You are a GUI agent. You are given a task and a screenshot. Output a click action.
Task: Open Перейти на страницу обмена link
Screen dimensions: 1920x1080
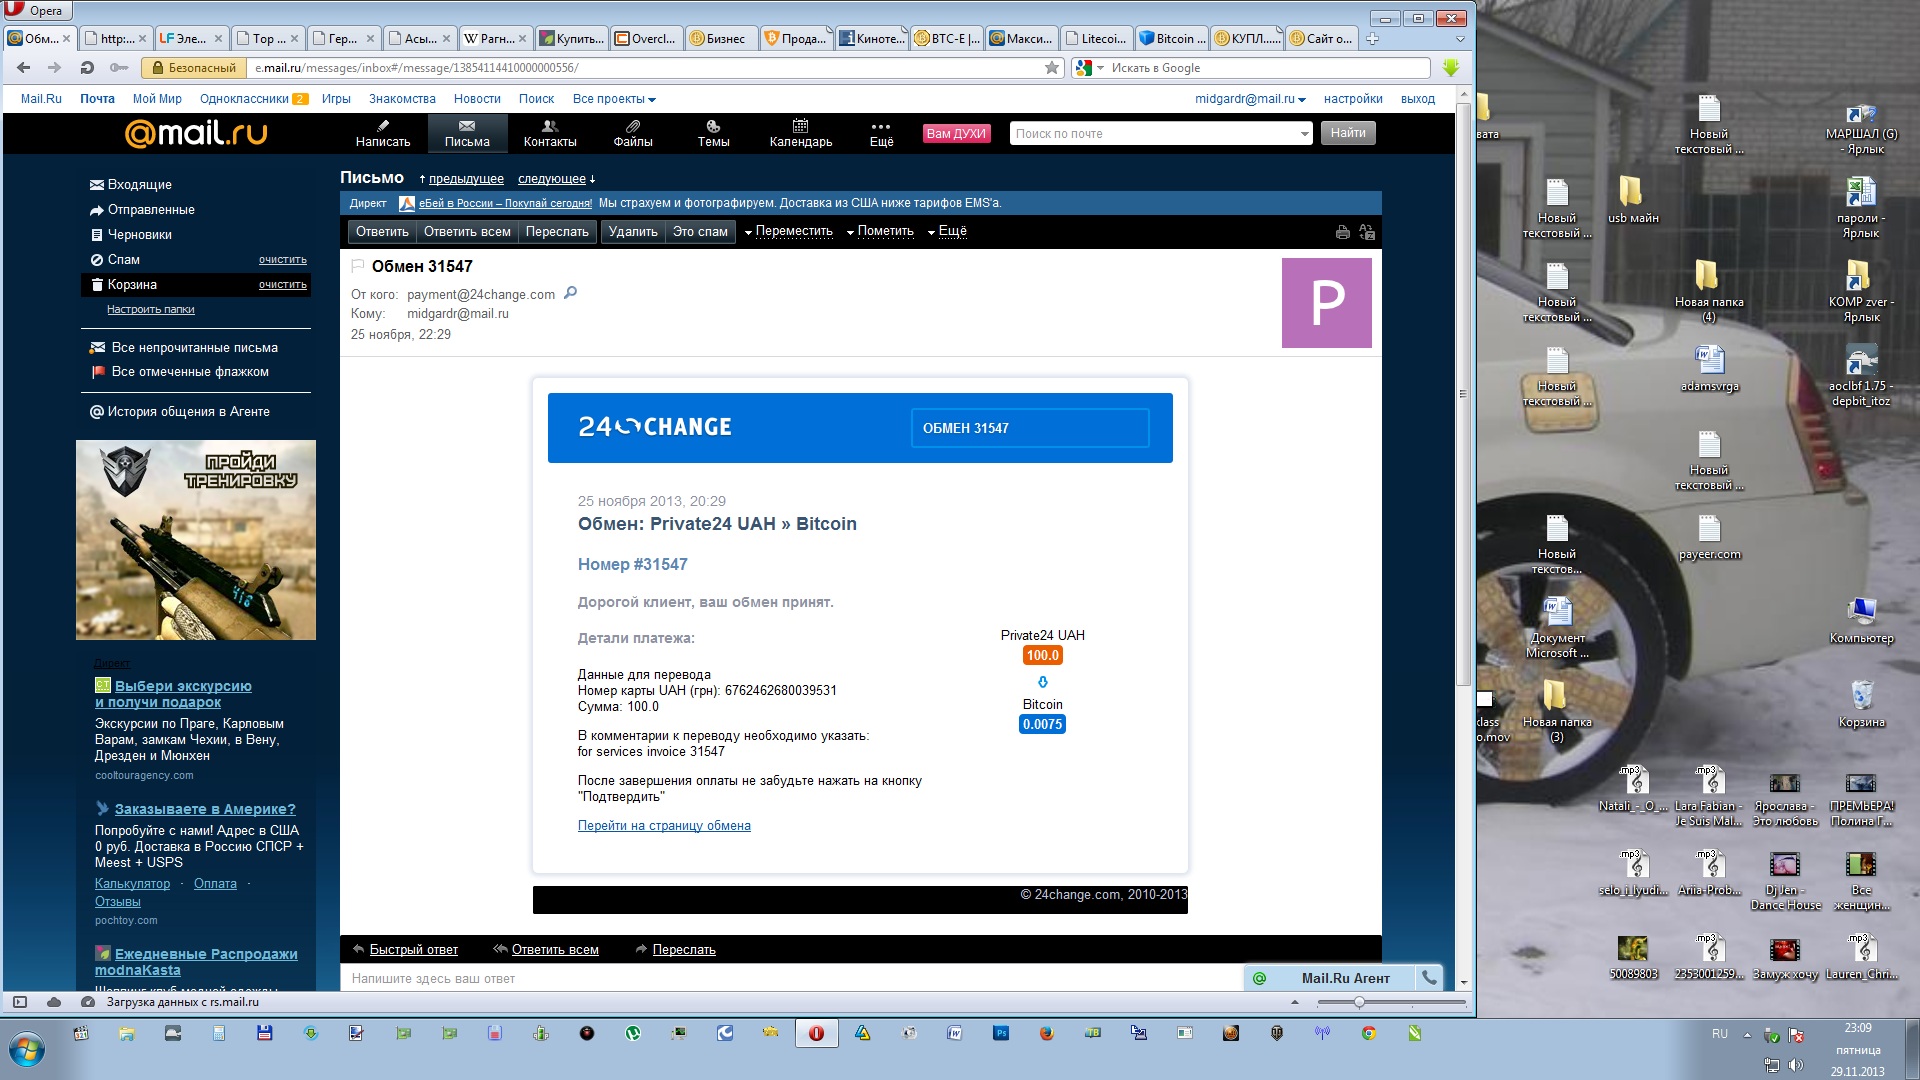[x=664, y=825]
